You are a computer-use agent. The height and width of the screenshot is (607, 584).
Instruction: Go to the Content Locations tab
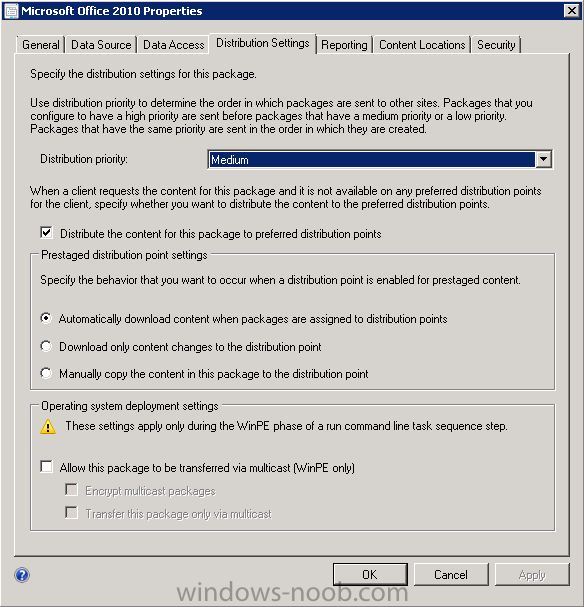pyautogui.click(x=422, y=45)
